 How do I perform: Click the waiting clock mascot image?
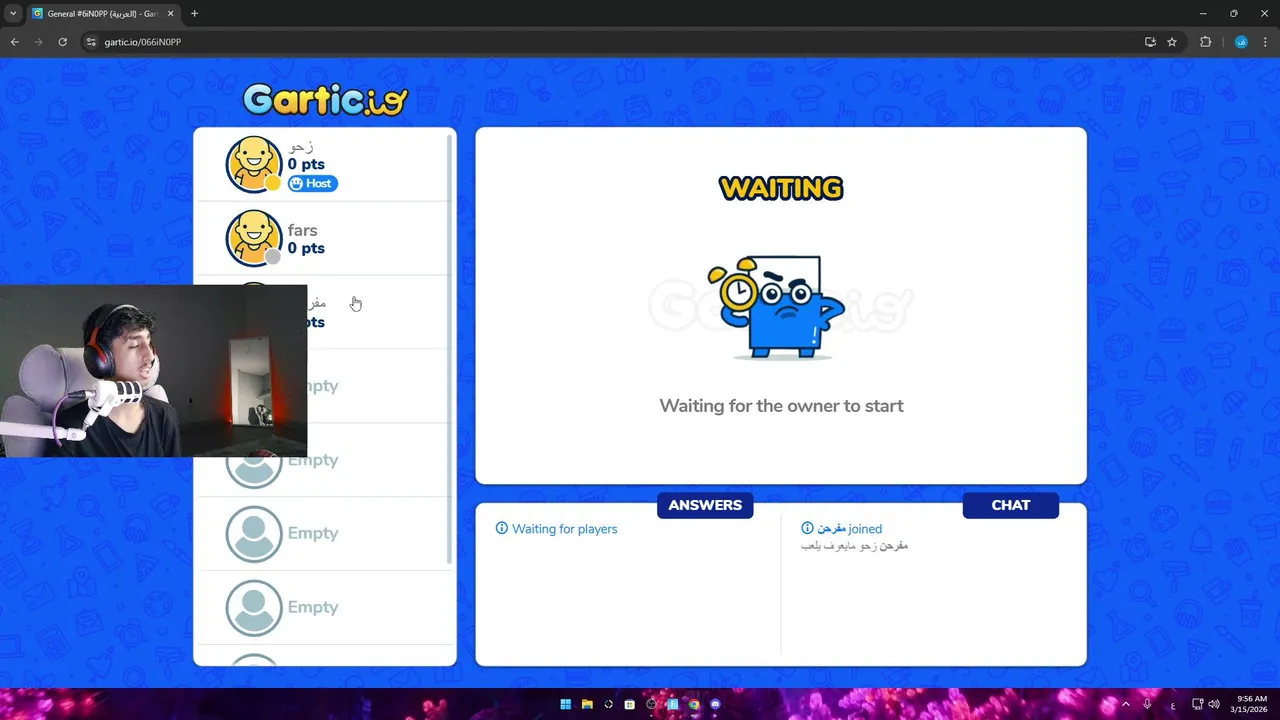[x=776, y=307]
